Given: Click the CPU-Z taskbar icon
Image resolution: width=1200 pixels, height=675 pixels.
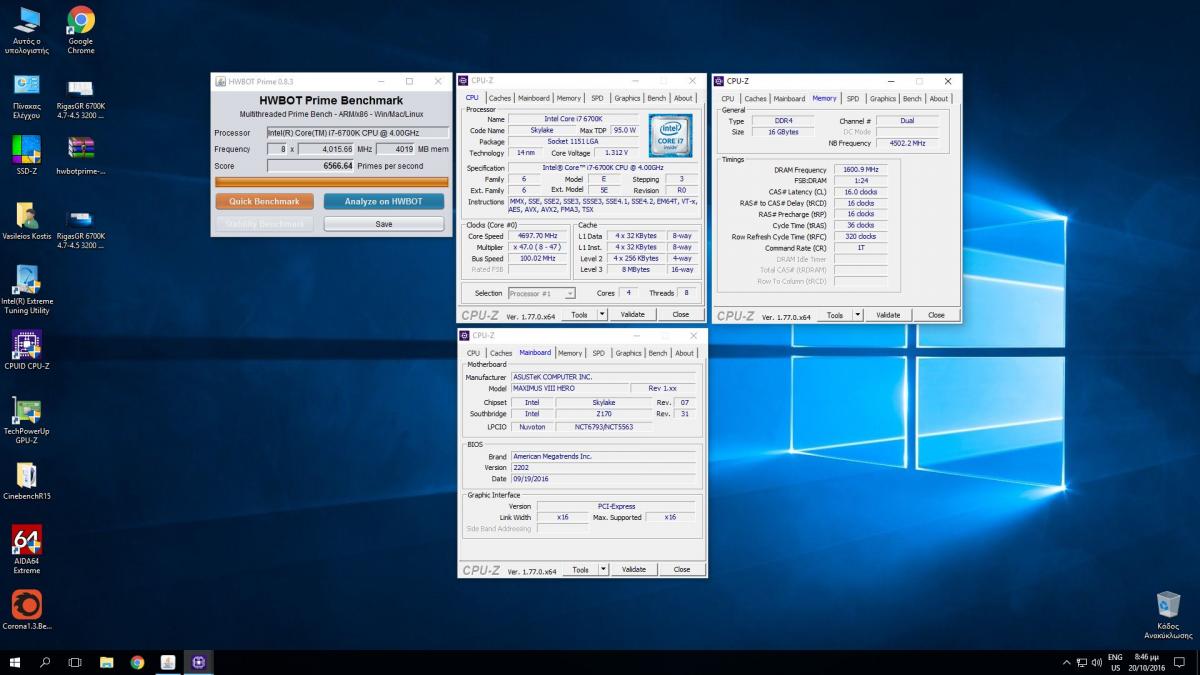Looking at the screenshot, I should pyautogui.click(x=198, y=662).
